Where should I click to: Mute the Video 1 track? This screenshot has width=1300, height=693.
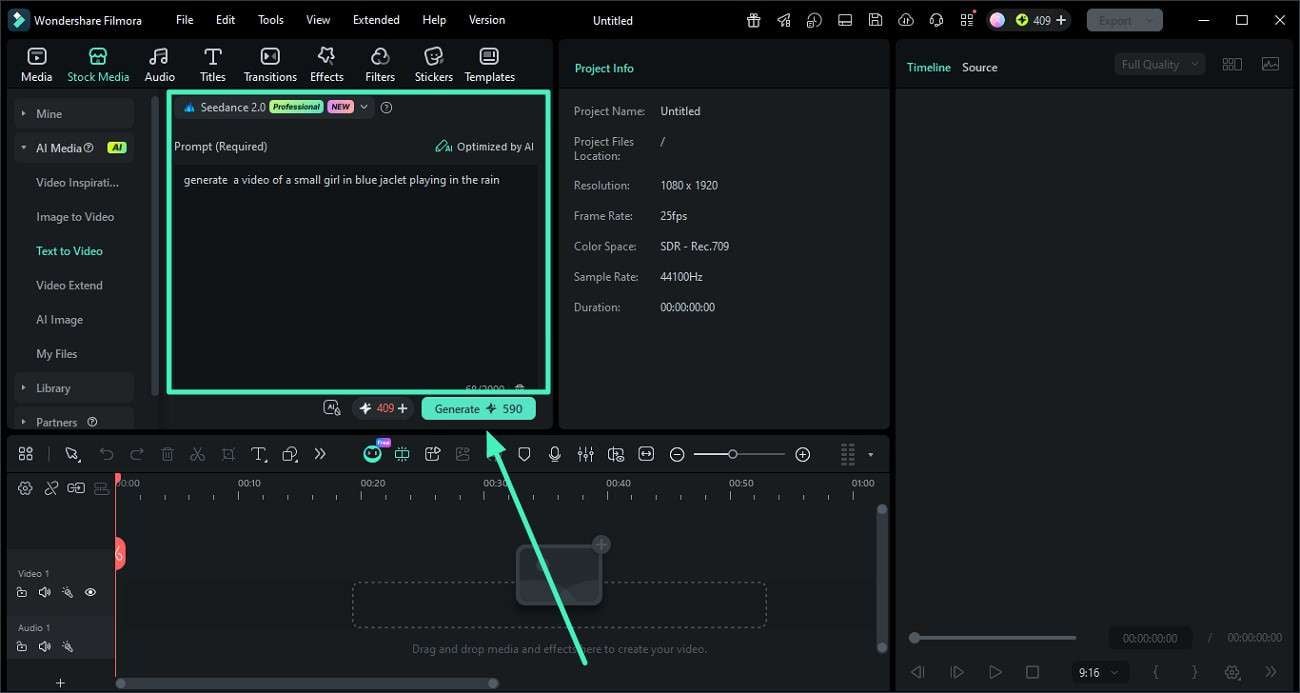point(44,592)
